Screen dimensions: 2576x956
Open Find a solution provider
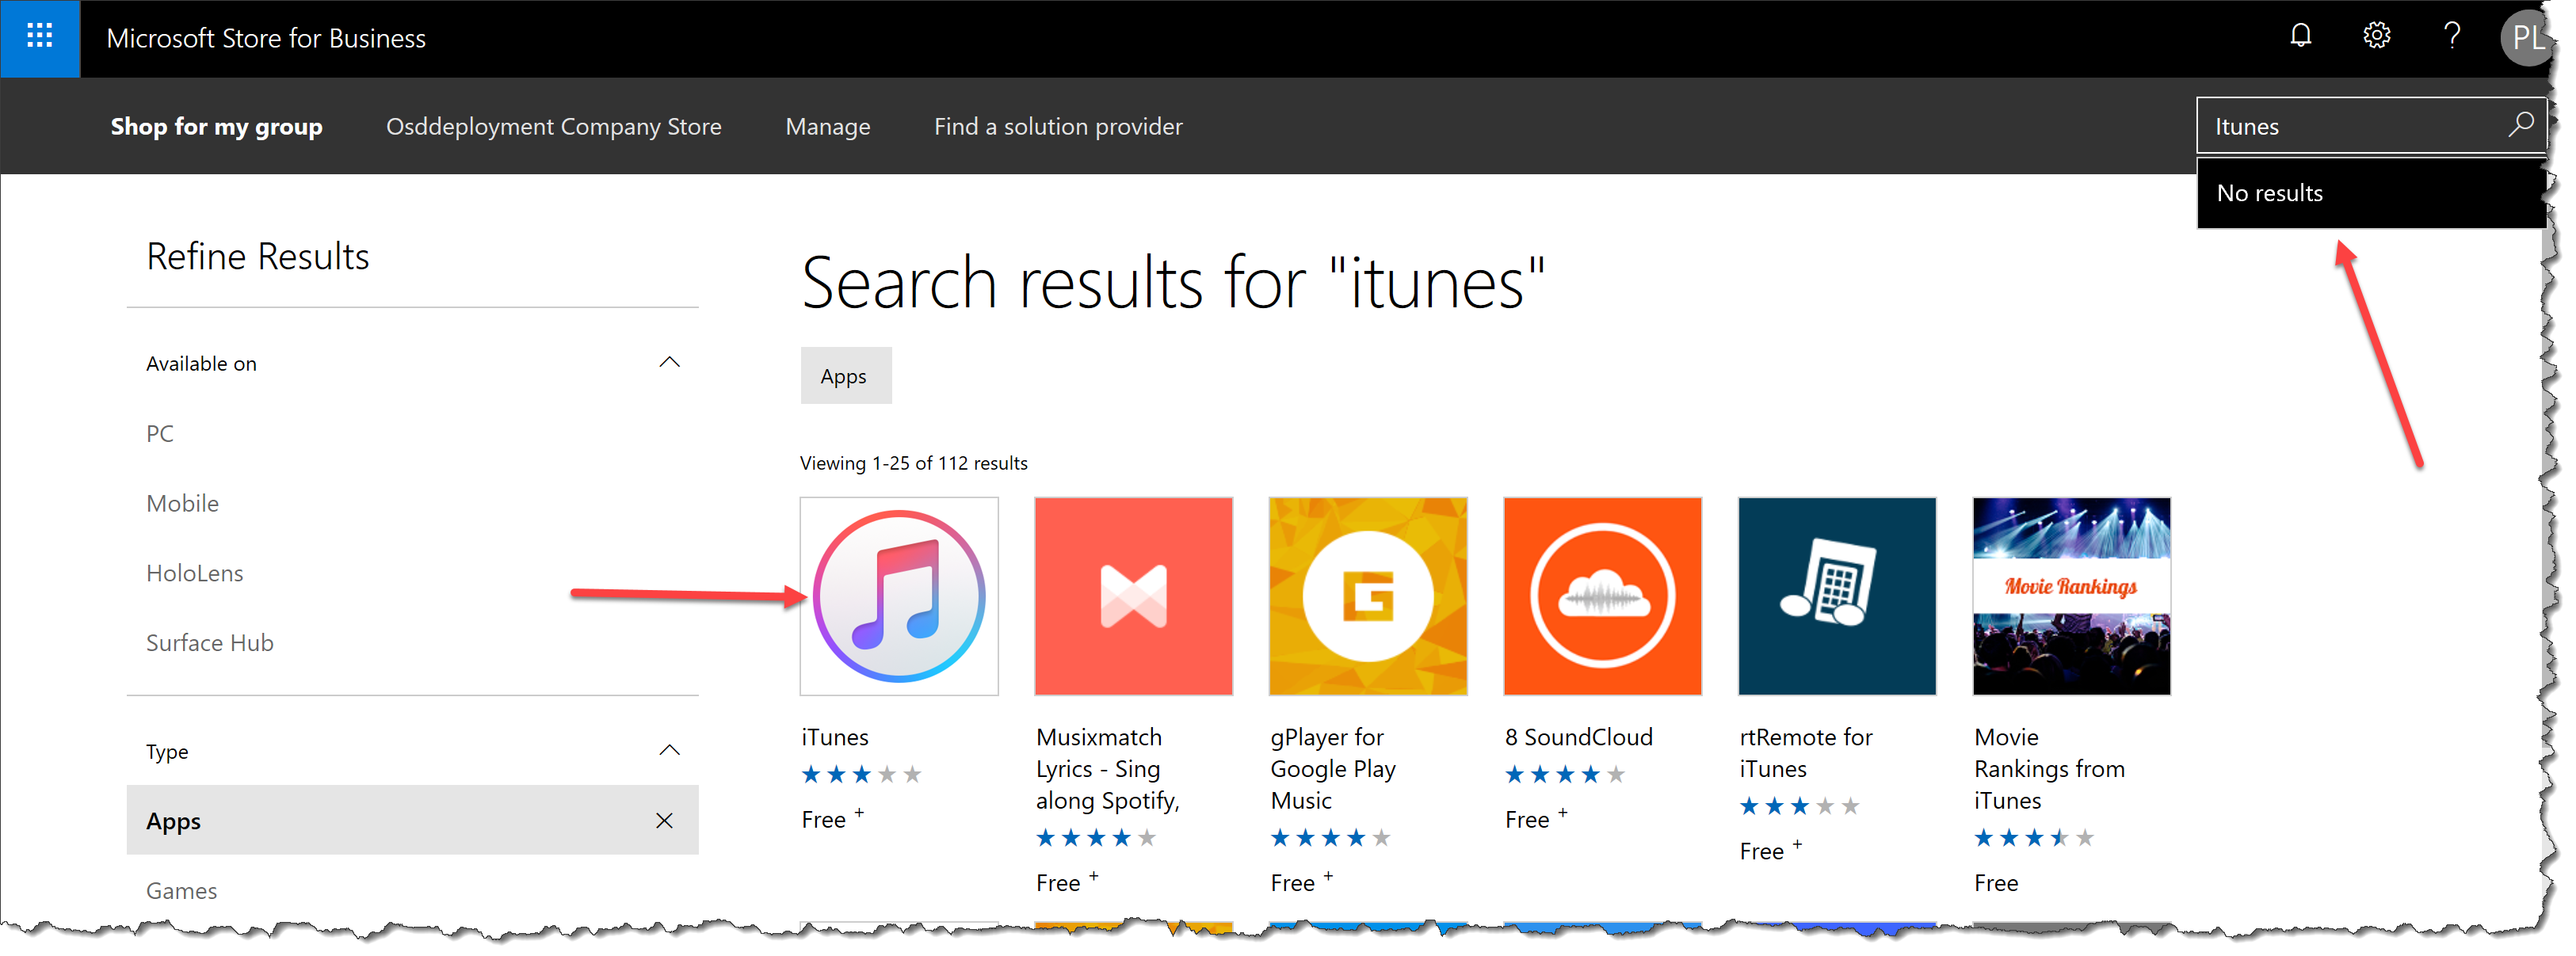tap(1057, 126)
